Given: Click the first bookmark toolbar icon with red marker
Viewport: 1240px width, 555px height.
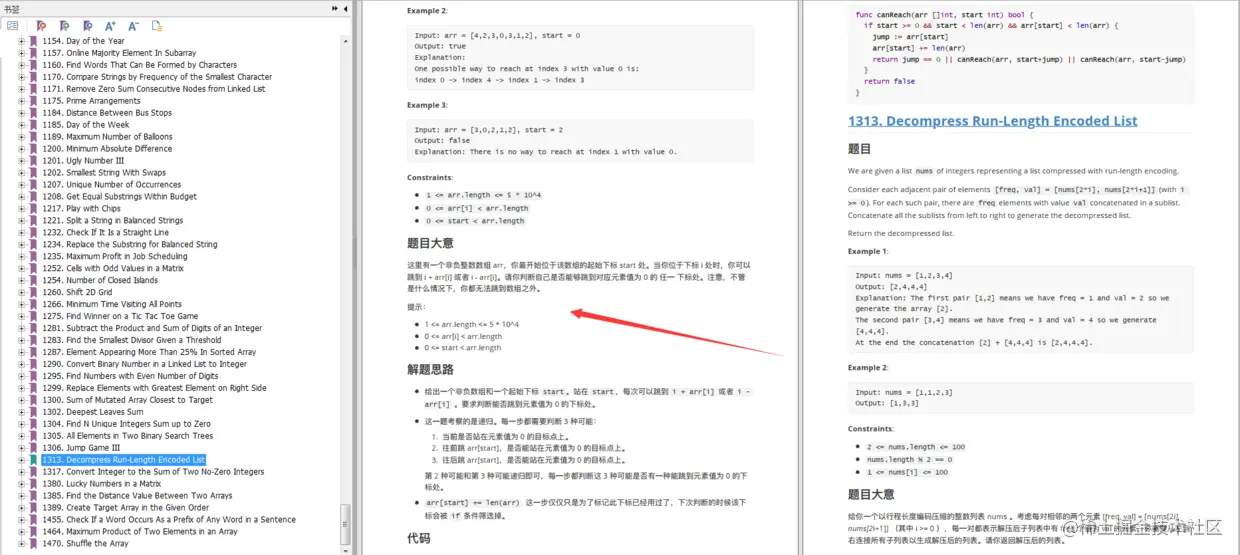Looking at the screenshot, I should coord(41,25).
